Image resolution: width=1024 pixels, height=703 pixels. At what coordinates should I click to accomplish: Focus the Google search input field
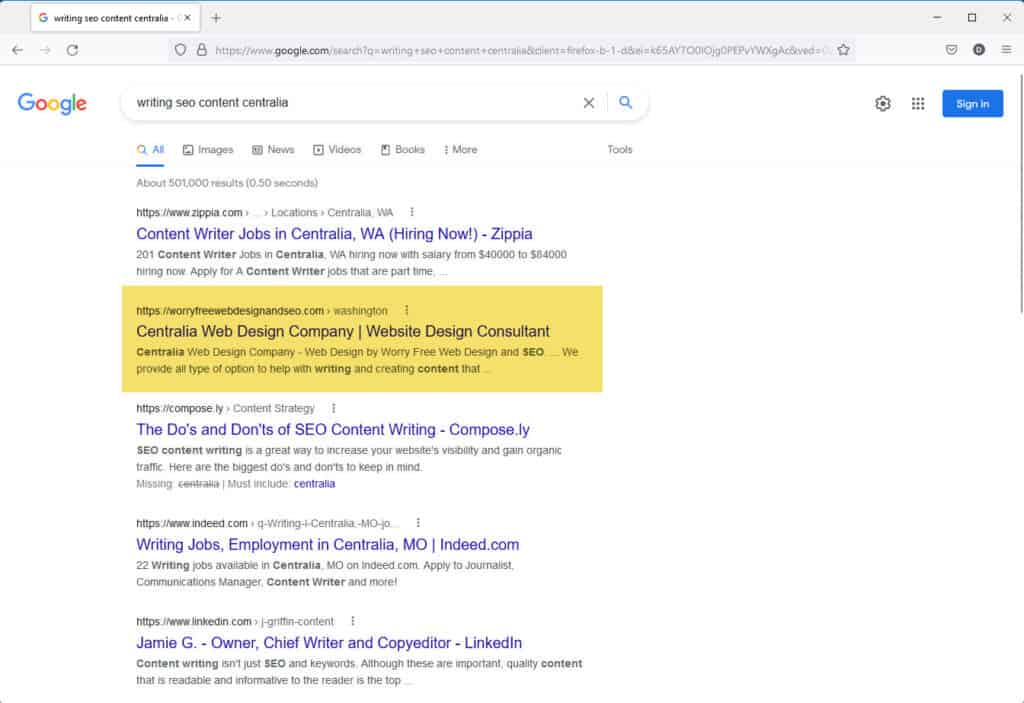point(353,103)
